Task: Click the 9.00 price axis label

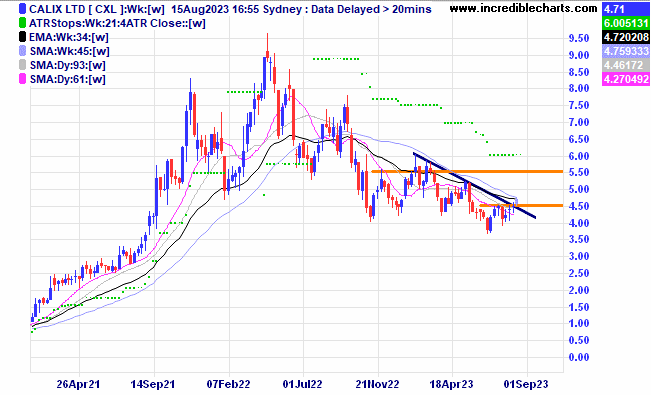Action: pyautogui.click(x=579, y=55)
